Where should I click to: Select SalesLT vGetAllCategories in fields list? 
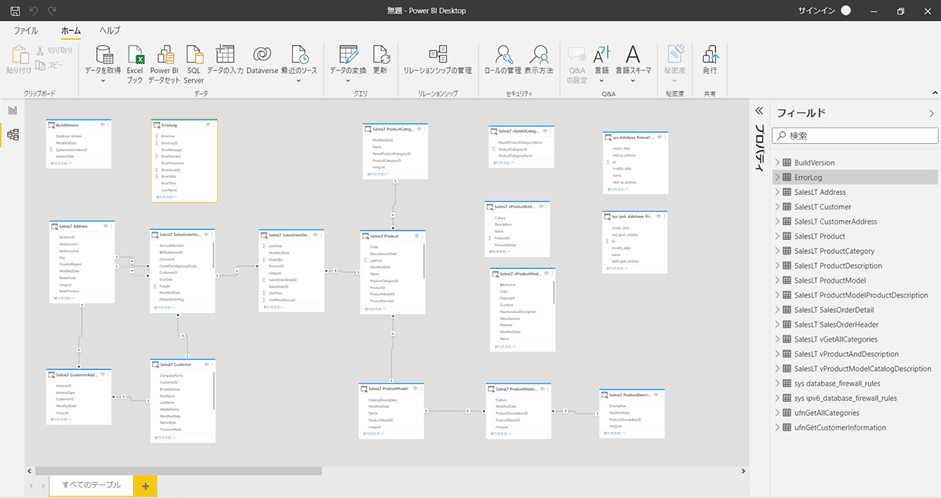[855, 340]
